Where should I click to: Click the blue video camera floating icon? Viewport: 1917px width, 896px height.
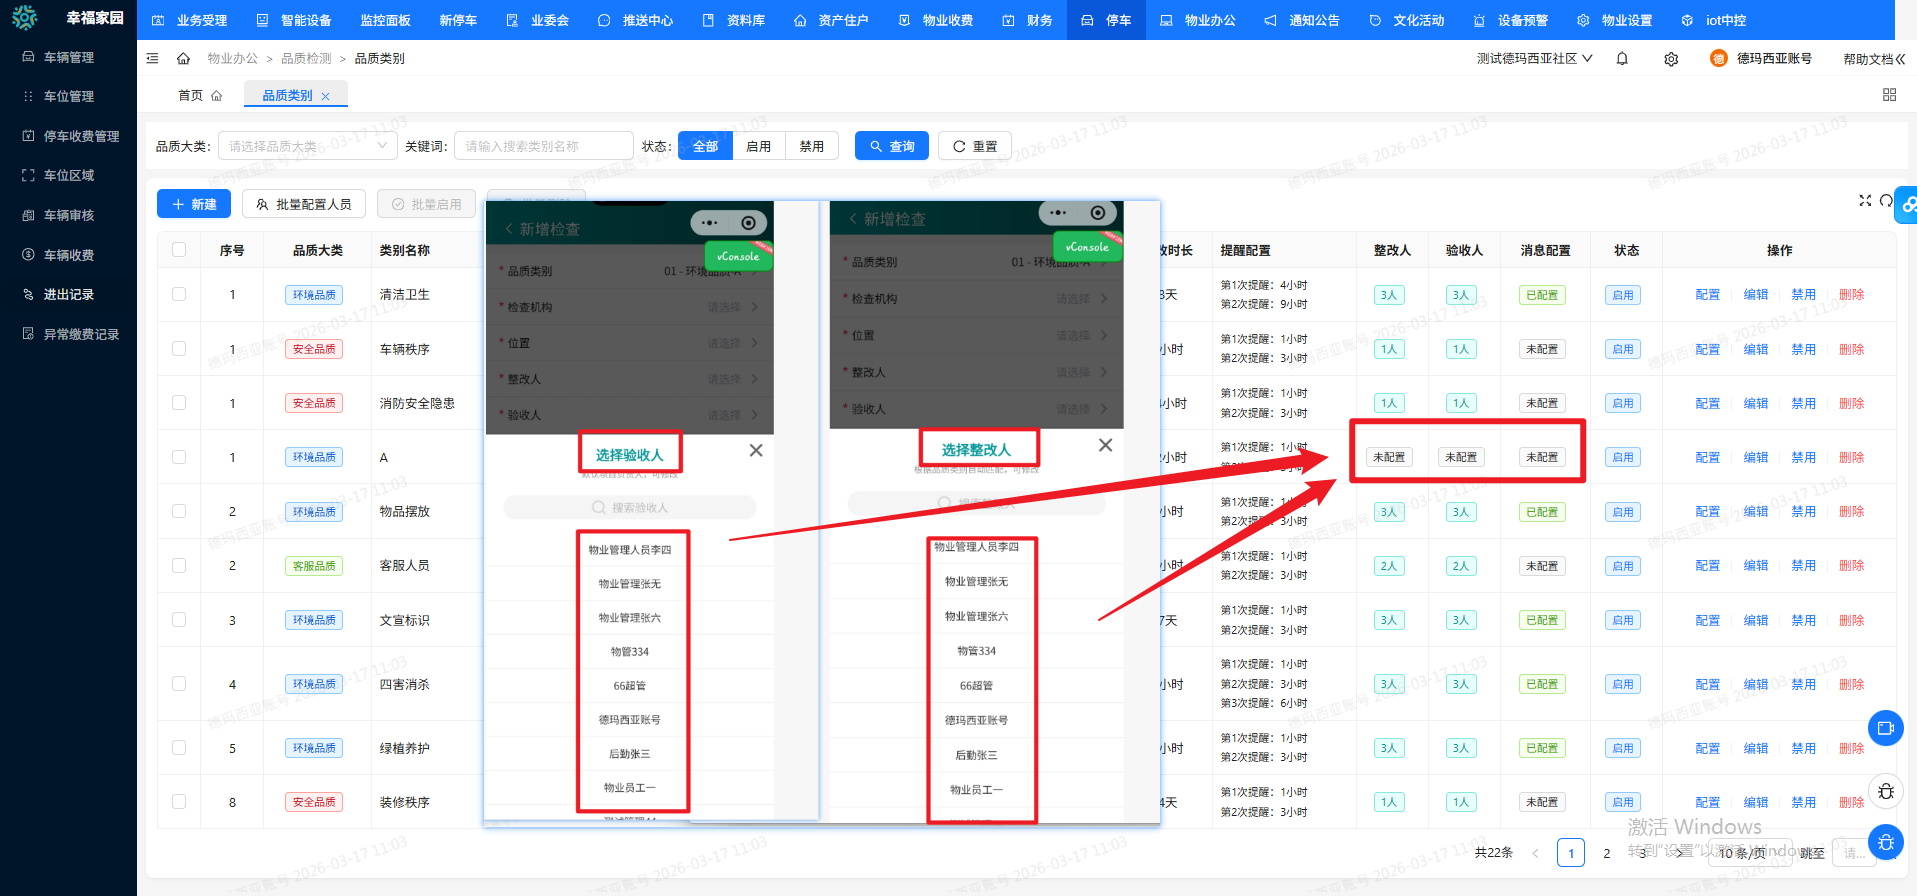tap(1885, 728)
